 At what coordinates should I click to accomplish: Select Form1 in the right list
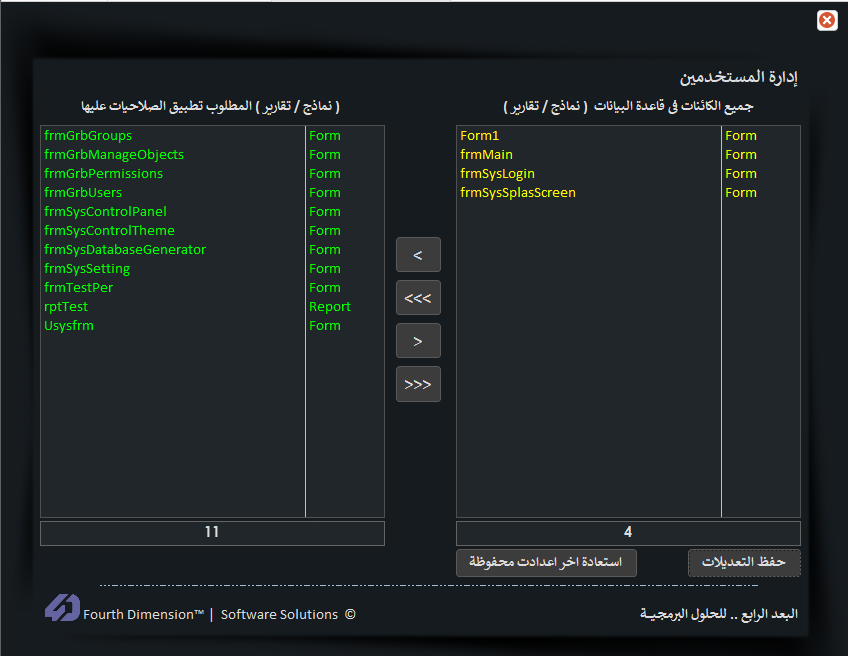tap(479, 136)
